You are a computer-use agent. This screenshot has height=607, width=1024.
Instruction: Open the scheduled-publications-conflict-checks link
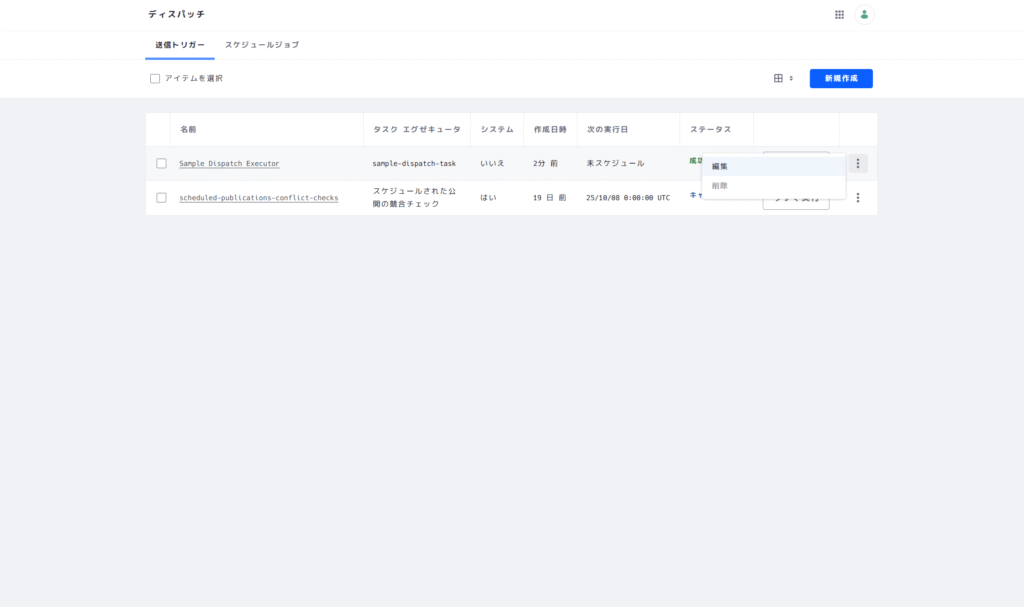pos(258,198)
